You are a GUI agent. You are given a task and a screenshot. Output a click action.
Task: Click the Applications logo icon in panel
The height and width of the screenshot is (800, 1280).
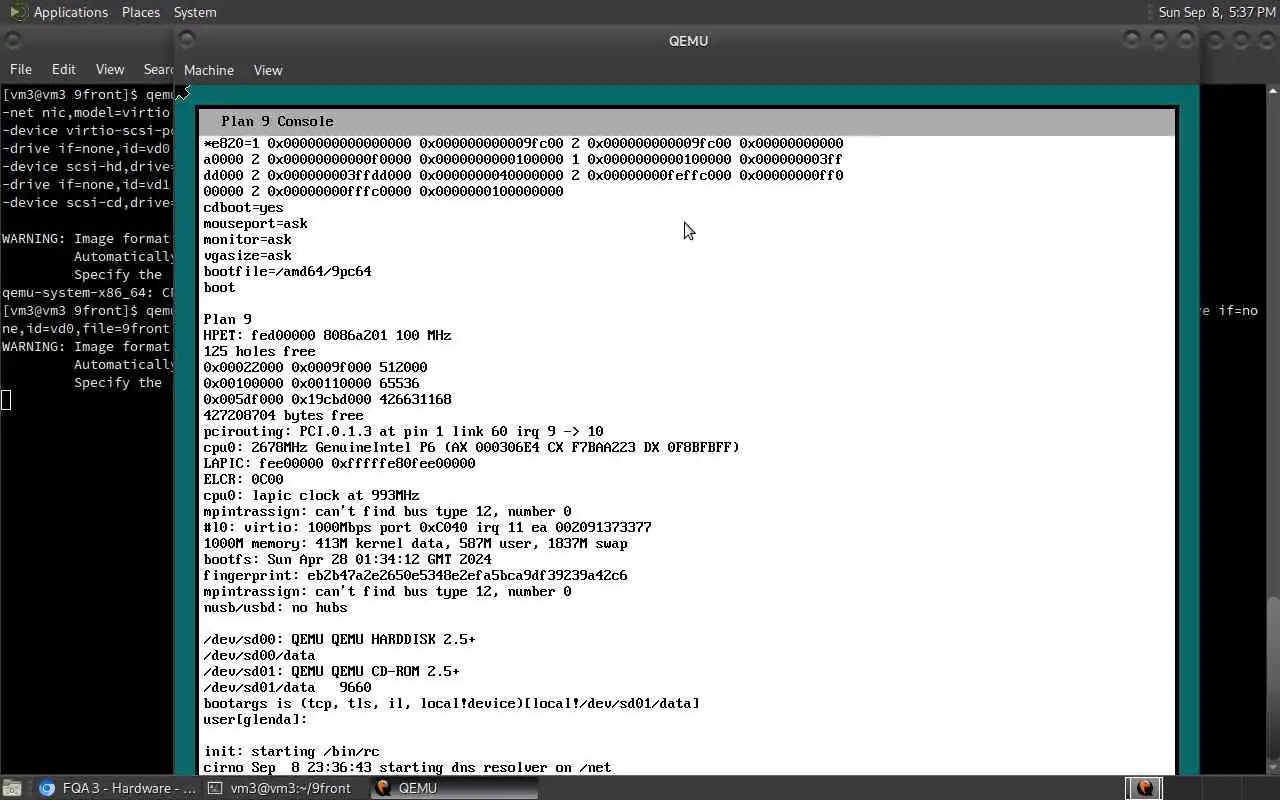pyautogui.click(x=17, y=12)
